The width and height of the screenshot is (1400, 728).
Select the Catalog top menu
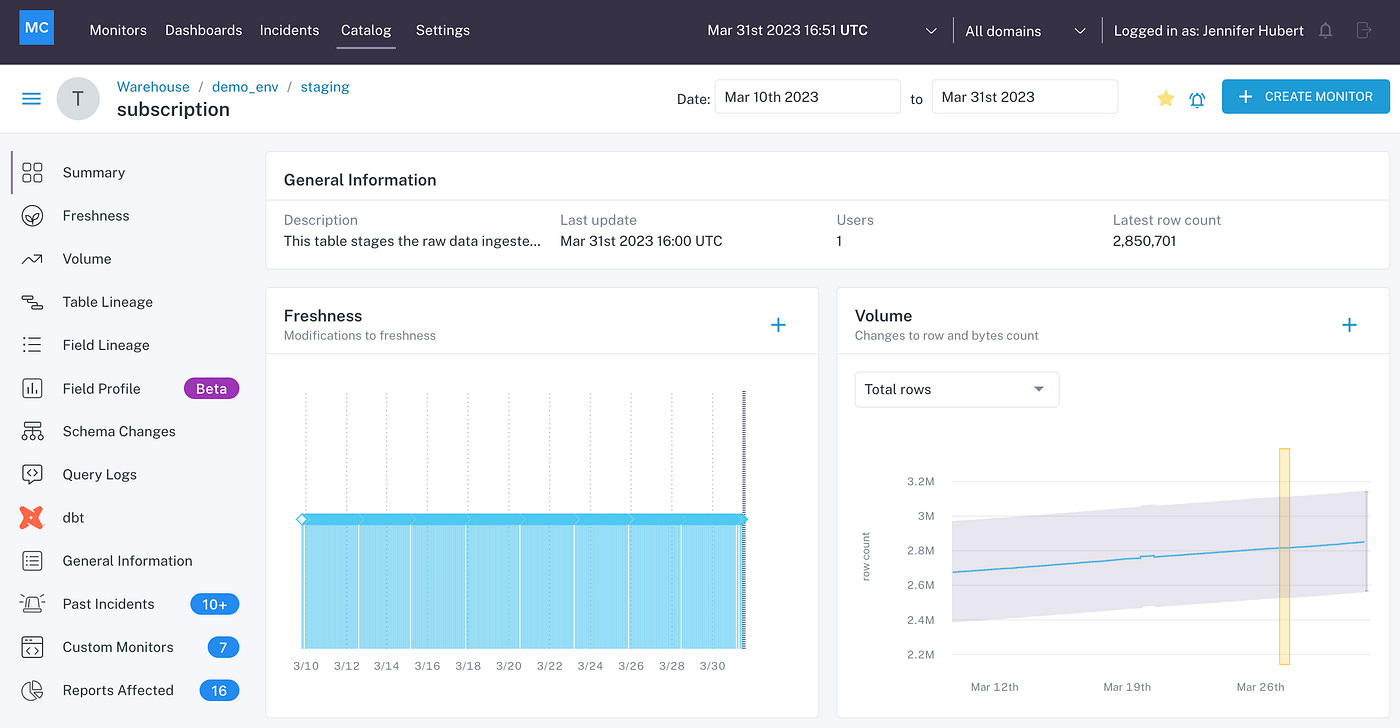pos(366,30)
